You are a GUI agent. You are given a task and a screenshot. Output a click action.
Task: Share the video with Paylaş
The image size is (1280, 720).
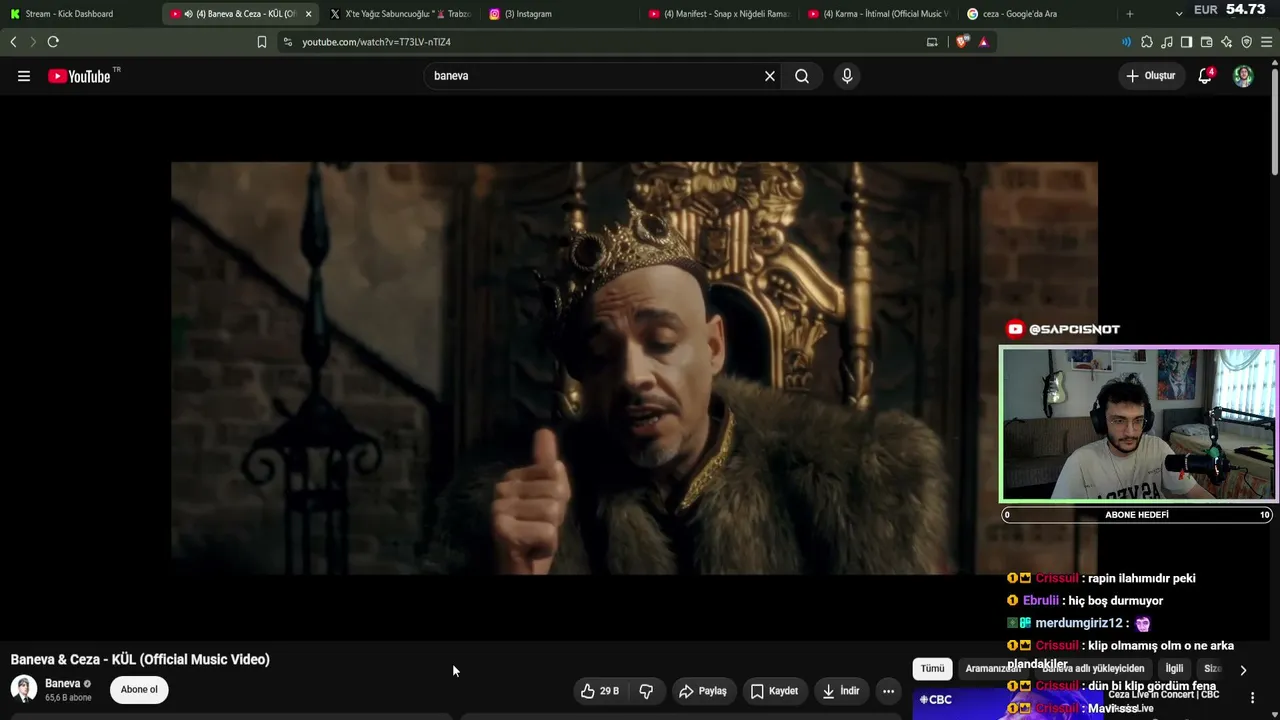703,691
